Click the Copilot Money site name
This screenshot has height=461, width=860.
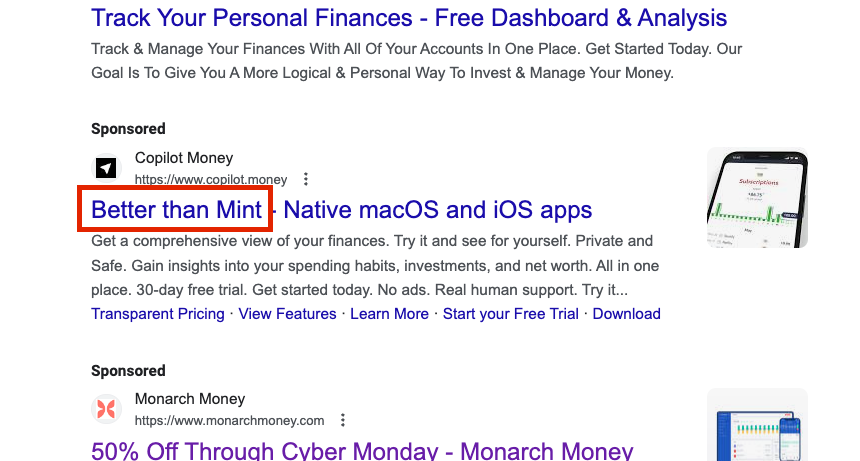[184, 158]
